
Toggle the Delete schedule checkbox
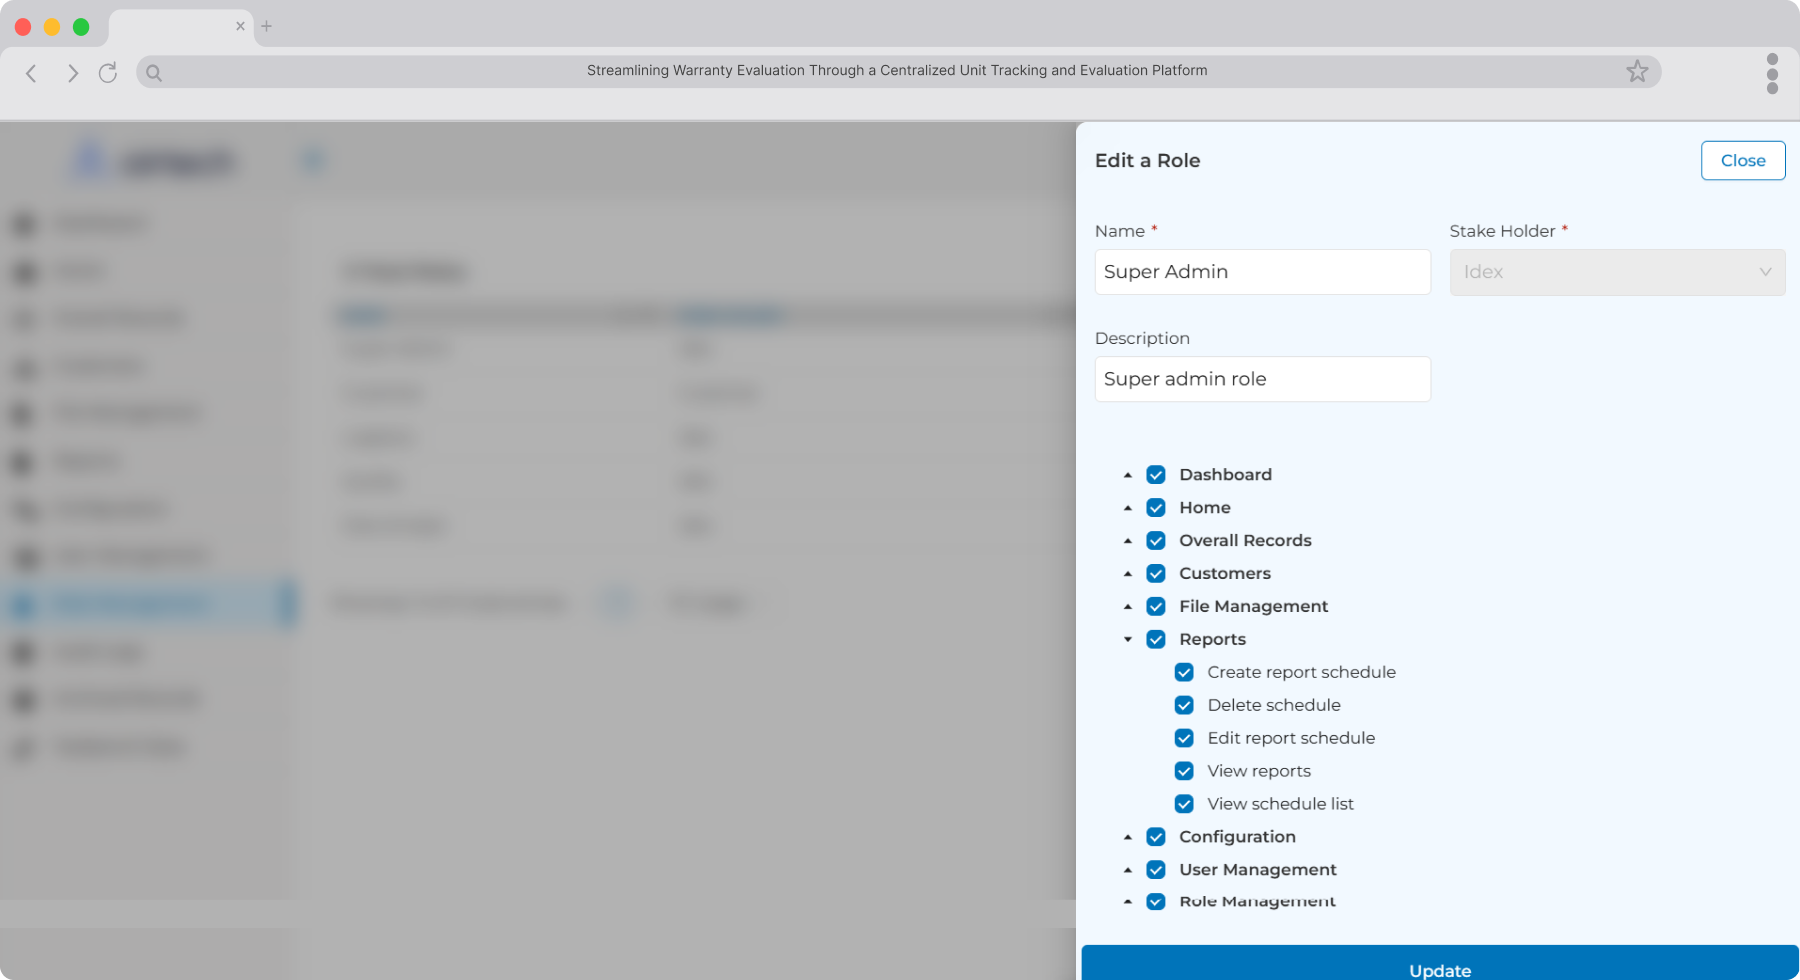(x=1184, y=705)
